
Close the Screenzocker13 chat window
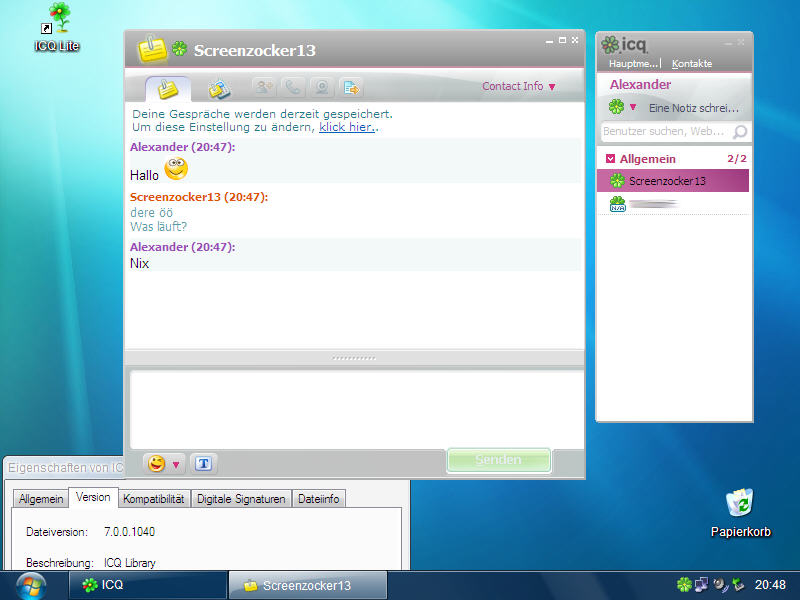click(575, 40)
